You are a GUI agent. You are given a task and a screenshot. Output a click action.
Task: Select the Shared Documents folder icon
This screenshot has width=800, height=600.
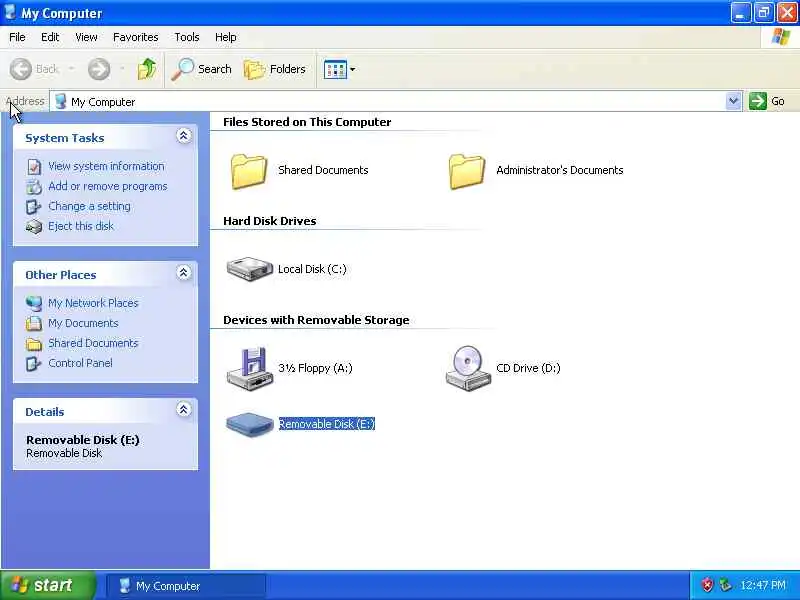click(249, 171)
